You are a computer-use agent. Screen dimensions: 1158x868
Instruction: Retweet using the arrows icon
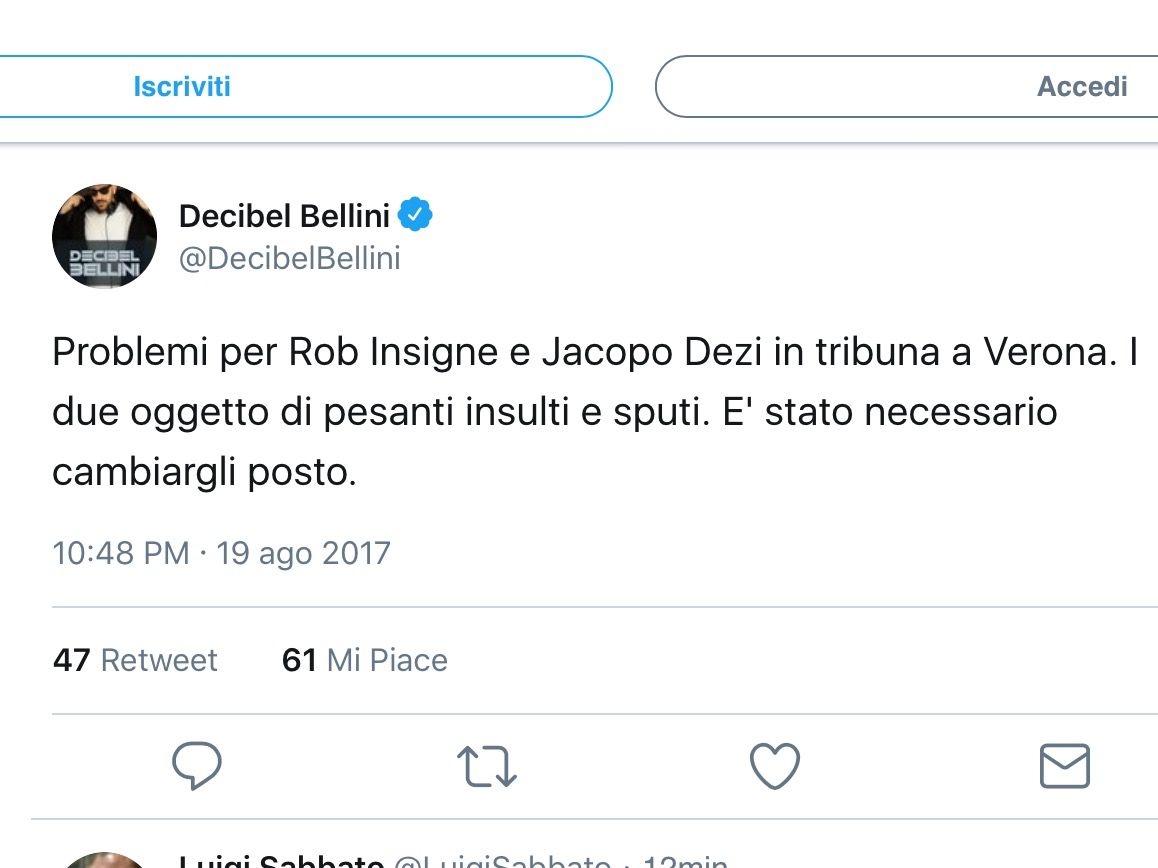point(487,766)
